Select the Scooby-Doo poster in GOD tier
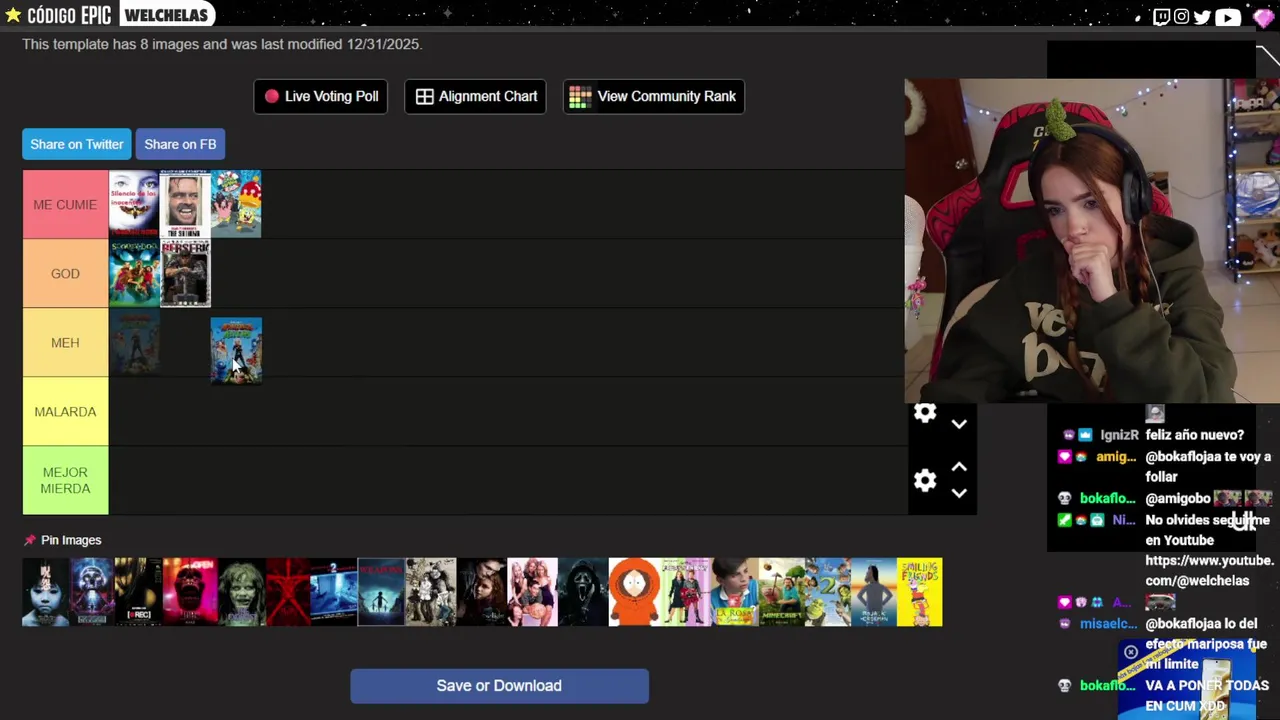The width and height of the screenshot is (1280, 720). pos(134,273)
